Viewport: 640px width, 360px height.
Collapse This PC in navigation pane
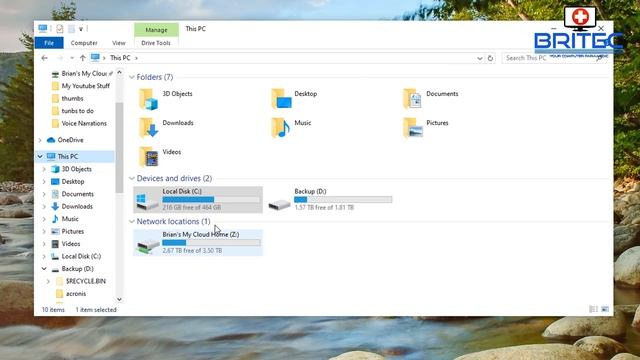pyautogui.click(x=40, y=156)
